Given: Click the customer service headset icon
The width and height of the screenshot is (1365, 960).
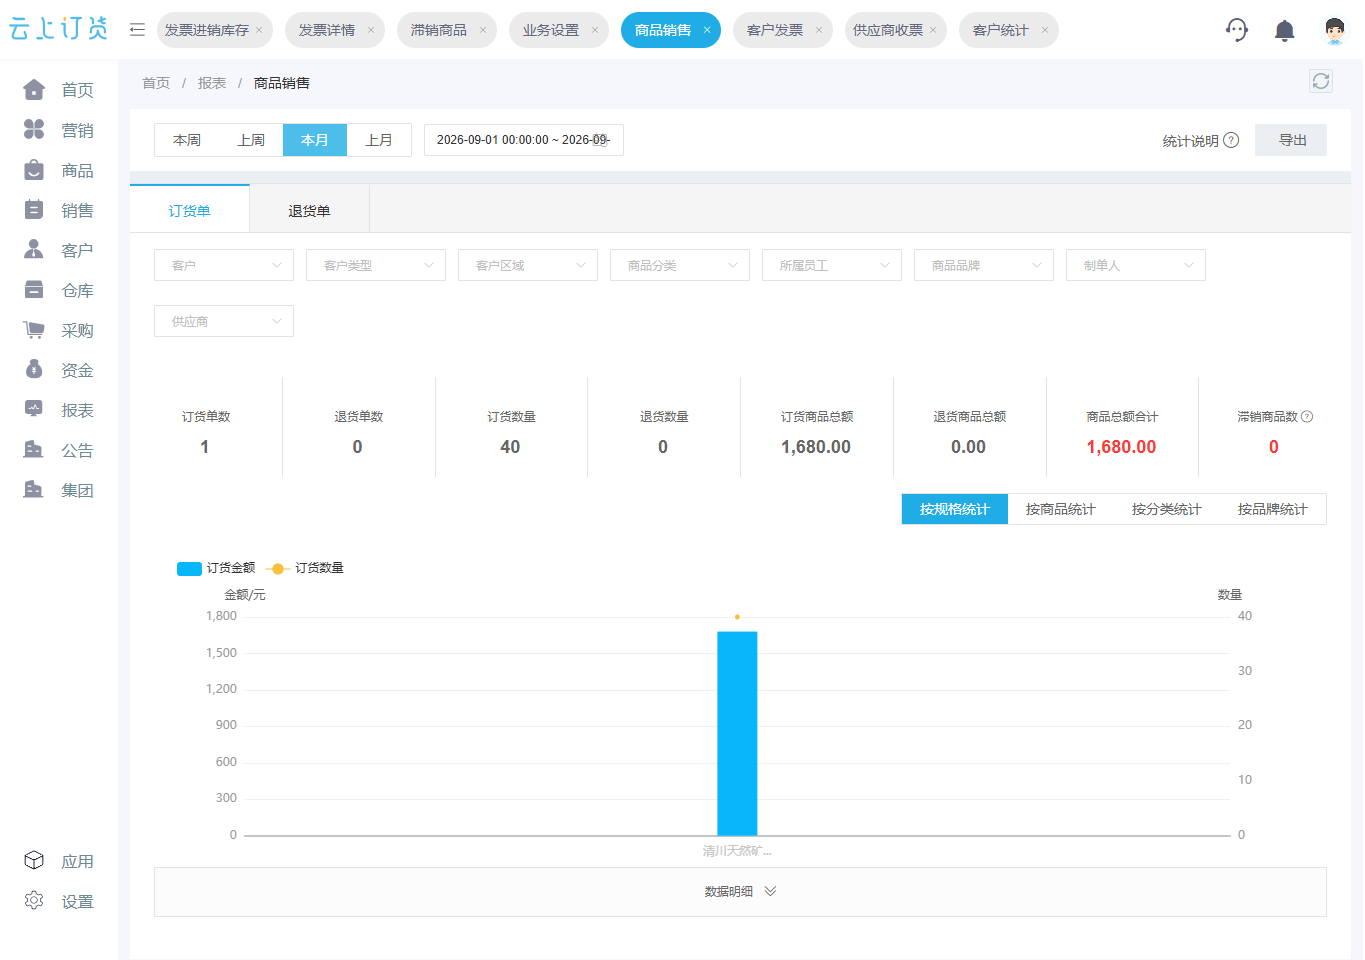Looking at the screenshot, I should pos(1237,30).
